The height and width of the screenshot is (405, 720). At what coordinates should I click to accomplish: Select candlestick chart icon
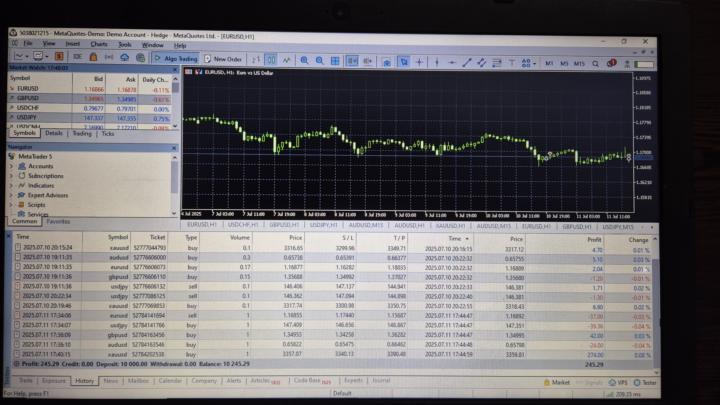coord(271,60)
